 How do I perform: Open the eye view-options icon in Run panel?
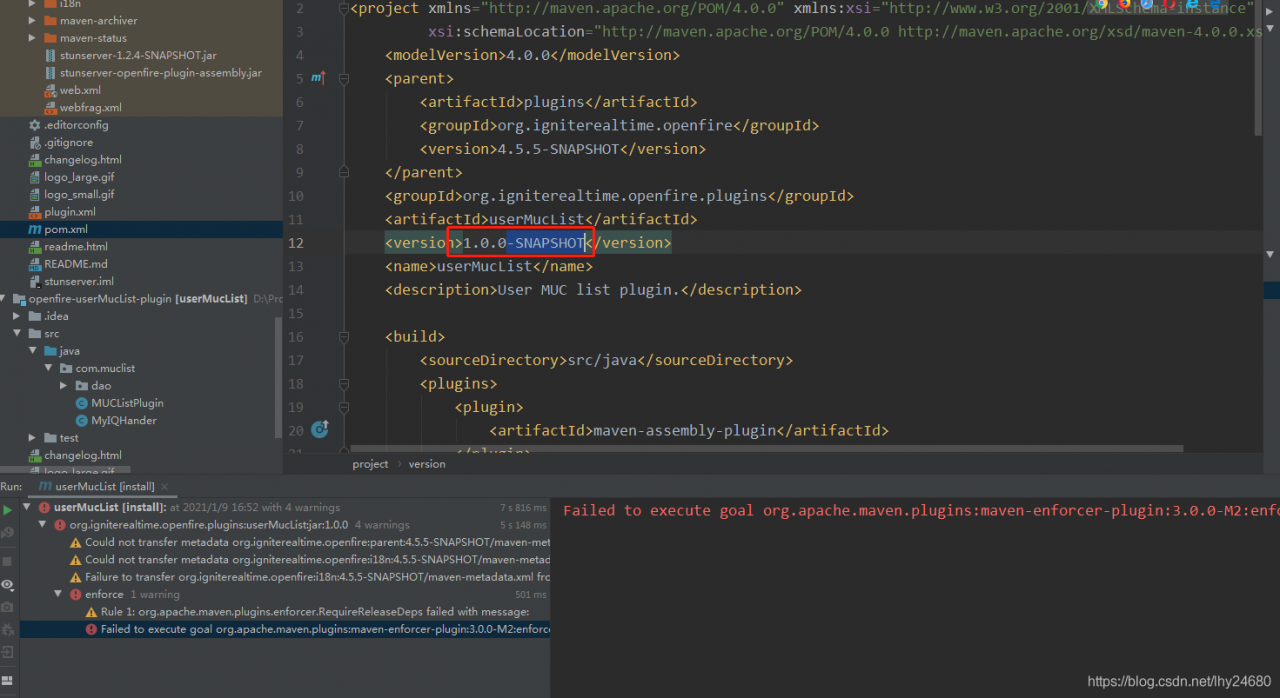pos(8,584)
